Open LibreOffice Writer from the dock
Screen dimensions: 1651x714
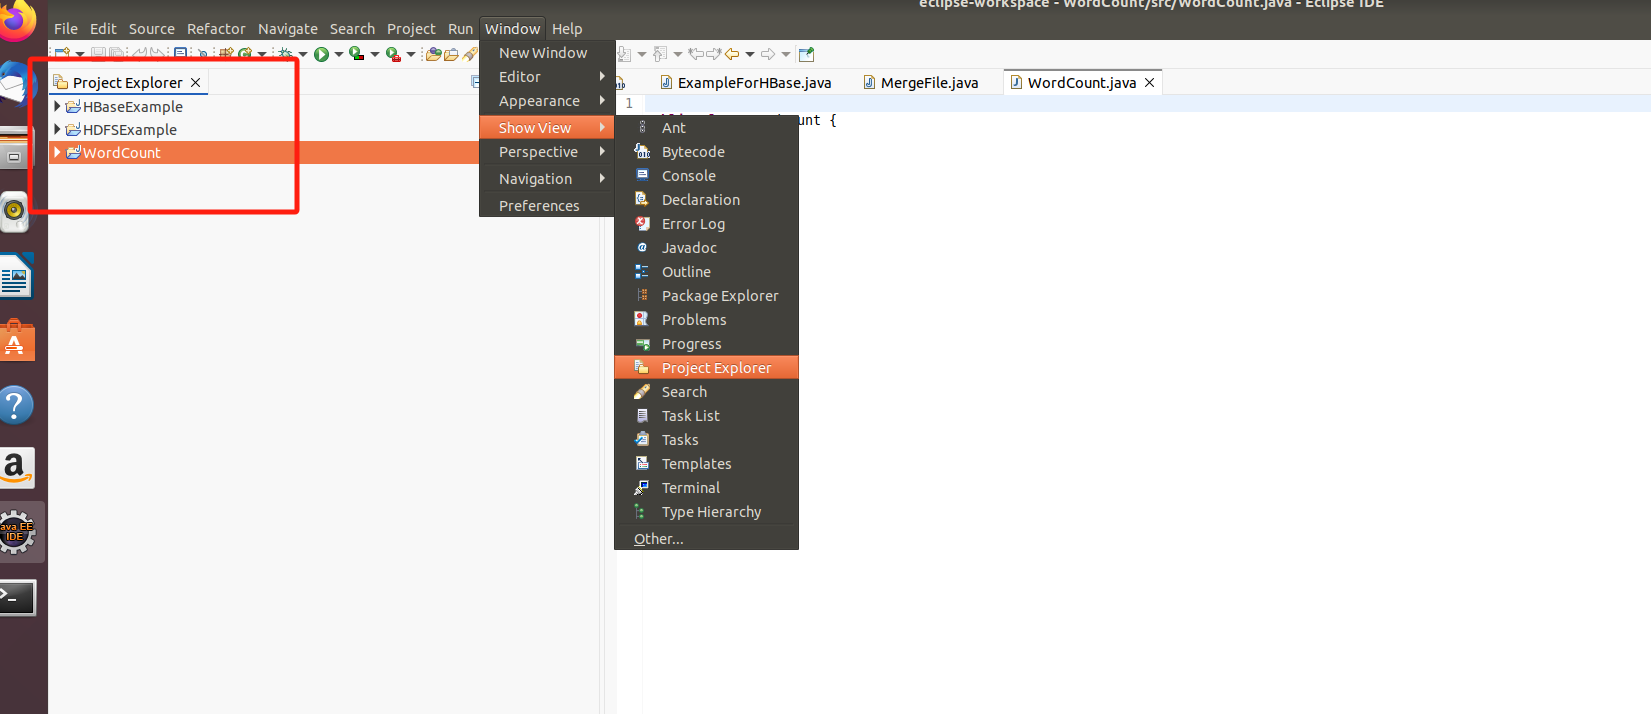(x=17, y=277)
